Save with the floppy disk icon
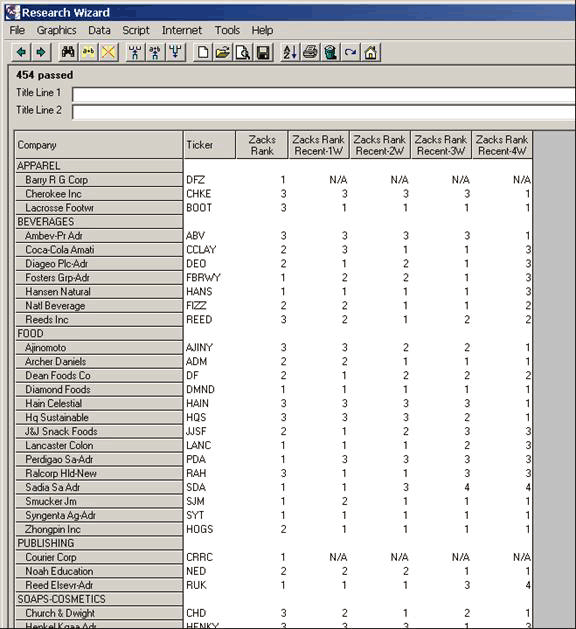The width and height of the screenshot is (576, 629). [263, 52]
